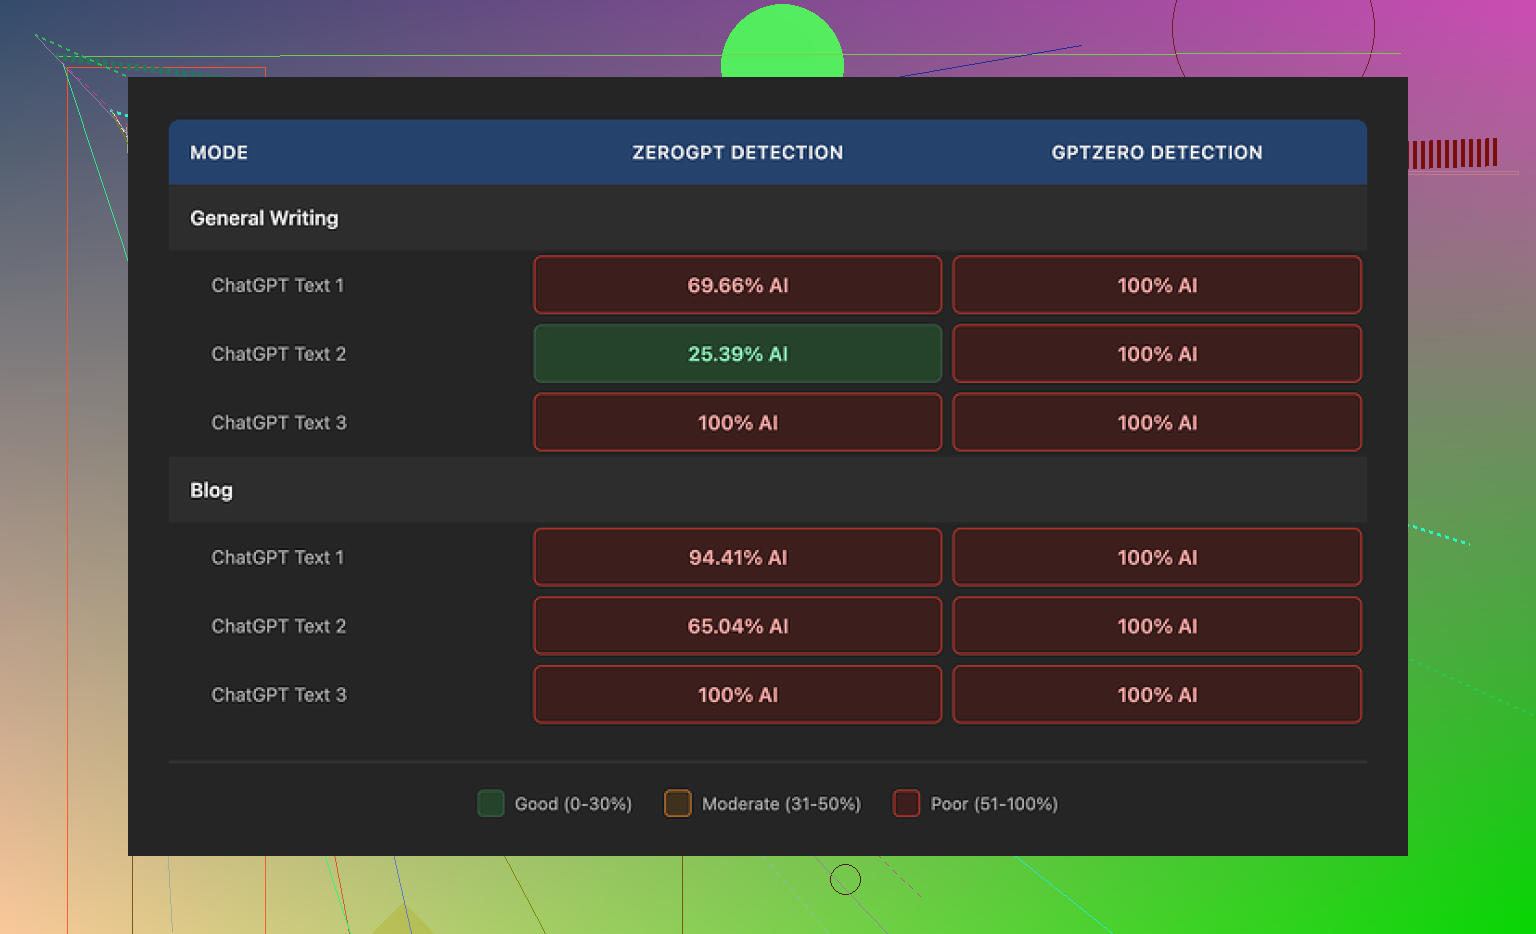Viewport: 1536px width, 934px height.
Task: Select the Blog section row
Action: [211, 490]
